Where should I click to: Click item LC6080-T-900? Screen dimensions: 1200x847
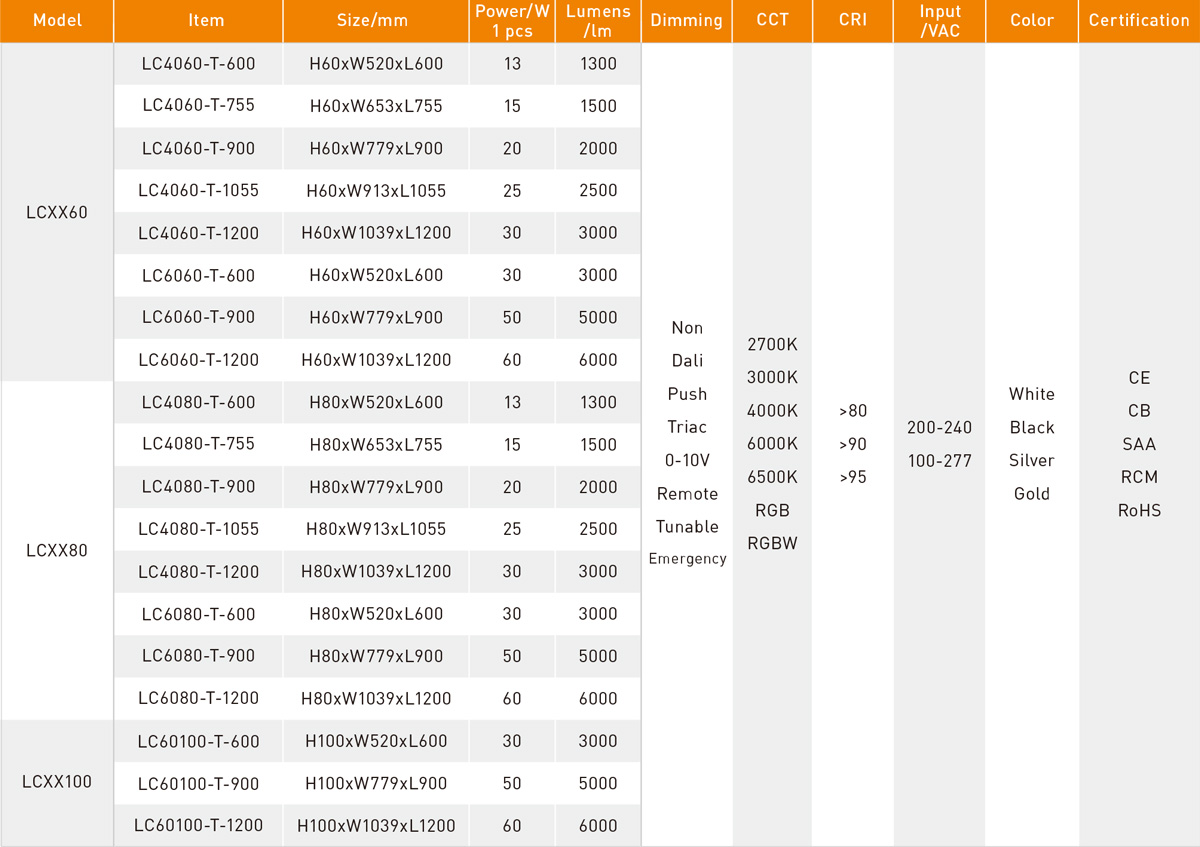(x=199, y=656)
